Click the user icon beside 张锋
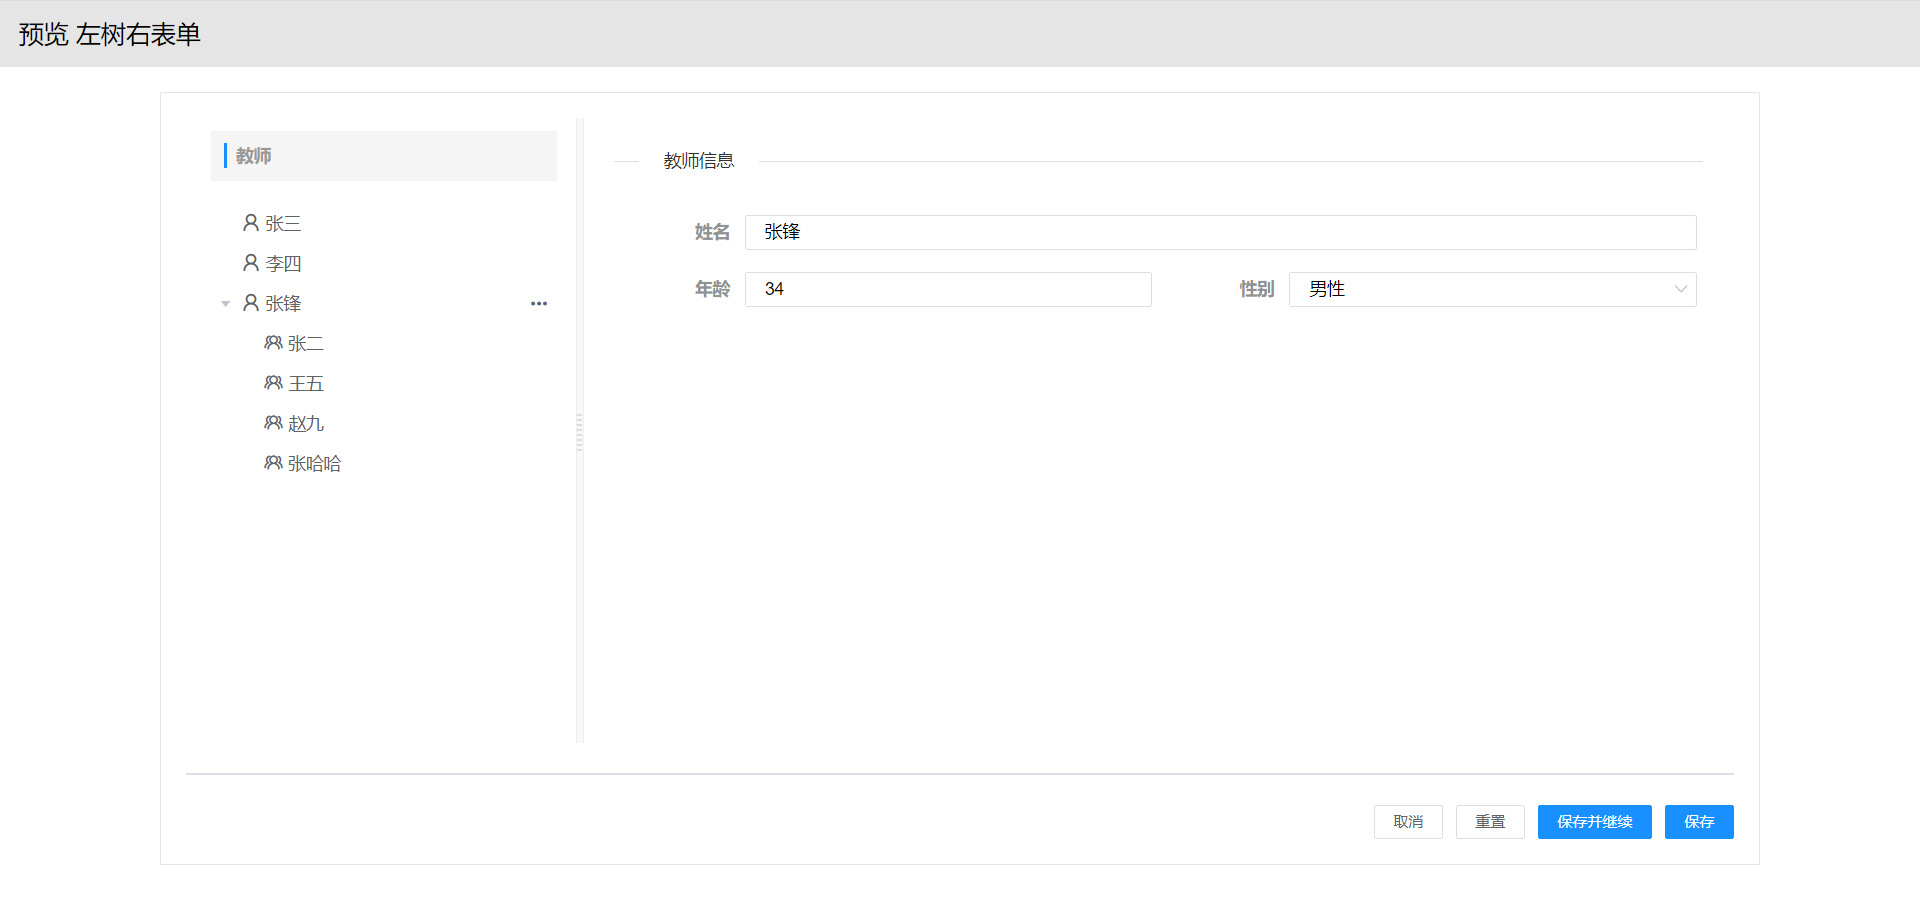 [251, 302]
